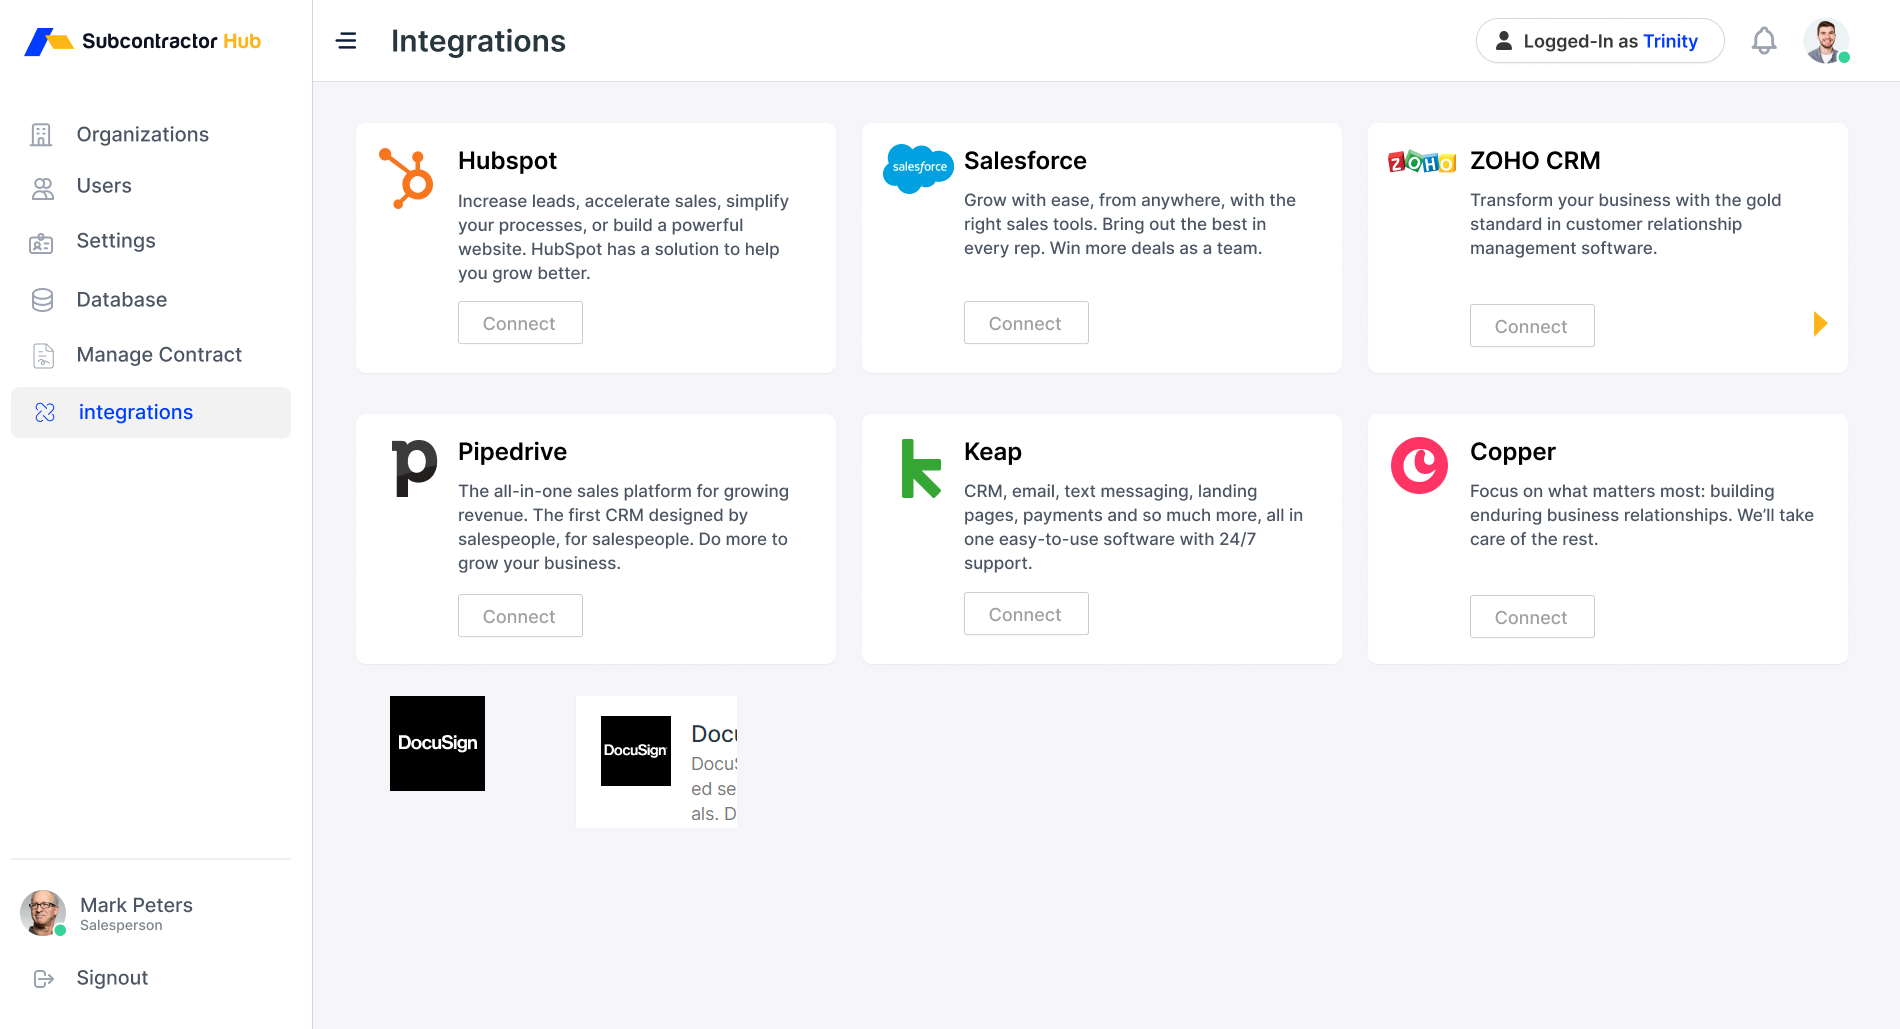Click the Hubspot card title

point(507,161)
